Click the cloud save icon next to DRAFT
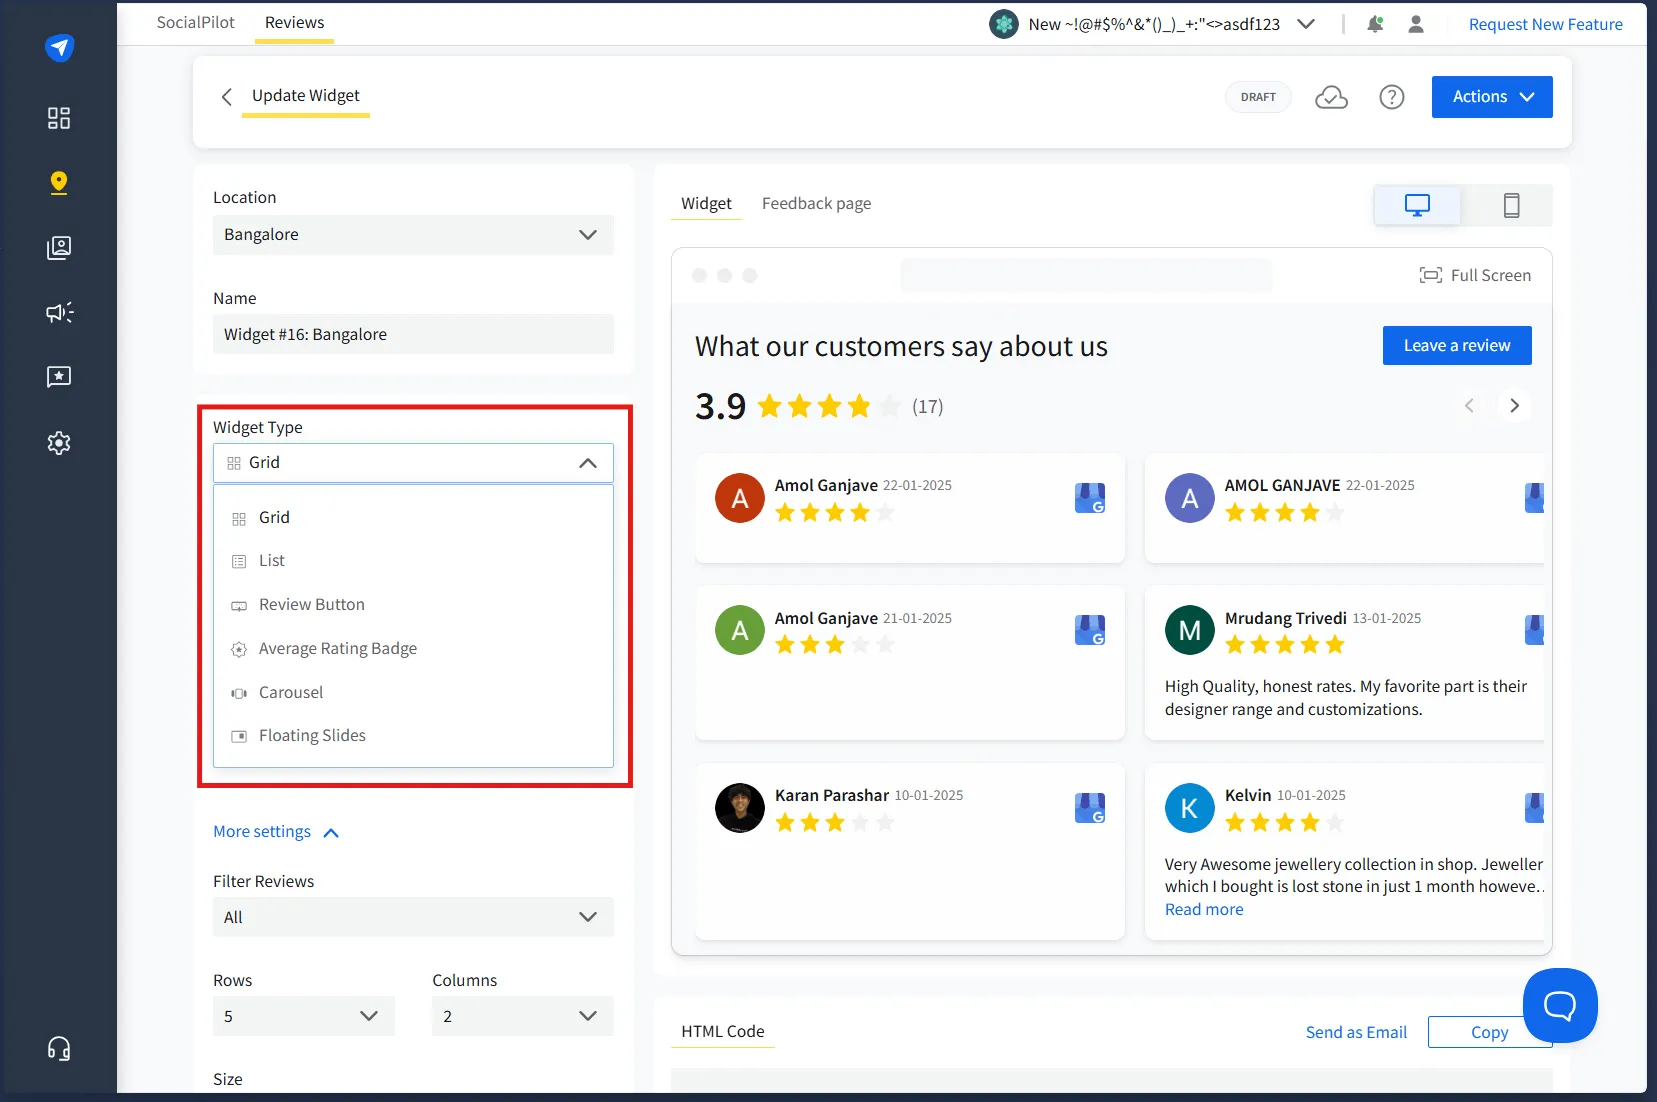Viewport: 1657px width, 1102px height. [x=1332, y=97]
